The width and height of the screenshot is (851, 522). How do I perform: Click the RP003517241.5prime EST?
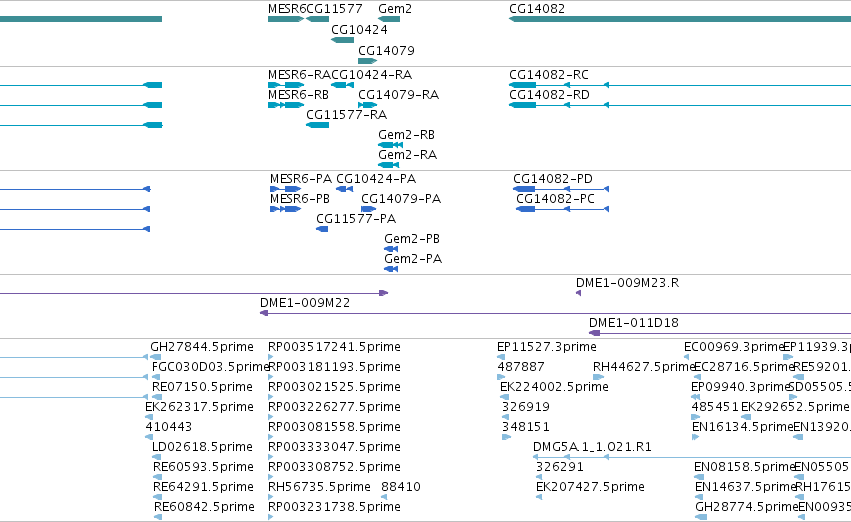(271, 357)
